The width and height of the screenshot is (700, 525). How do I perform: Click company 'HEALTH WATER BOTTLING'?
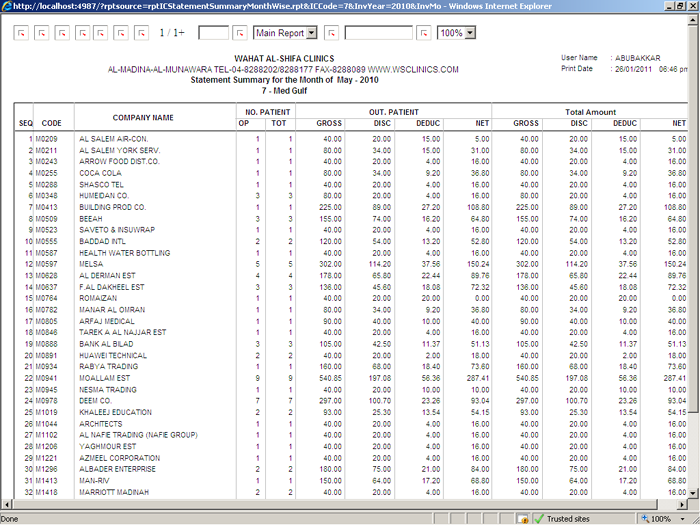point(125,253)
